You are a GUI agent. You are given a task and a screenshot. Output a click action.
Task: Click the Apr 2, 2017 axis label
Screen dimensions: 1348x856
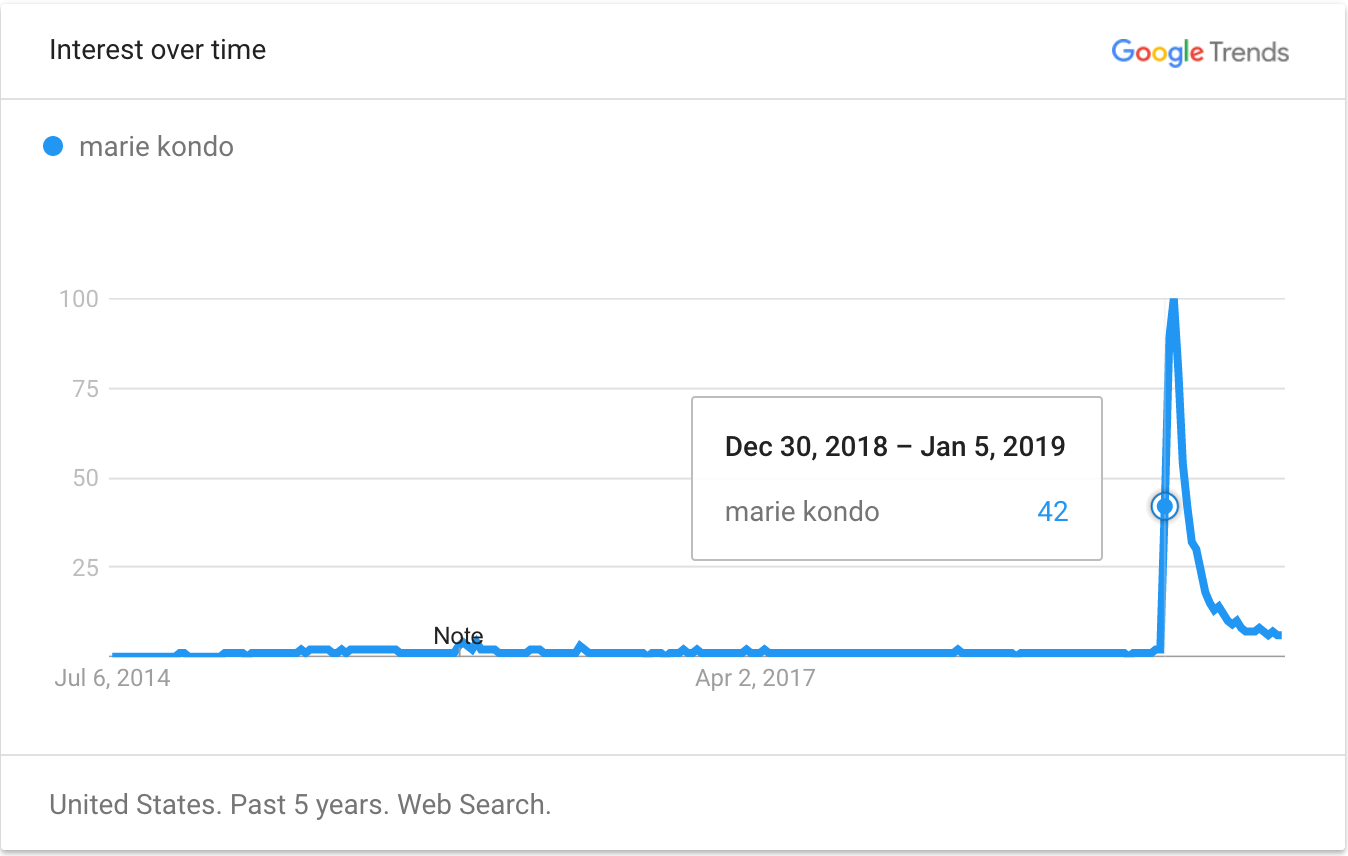(x=755, y=678)
